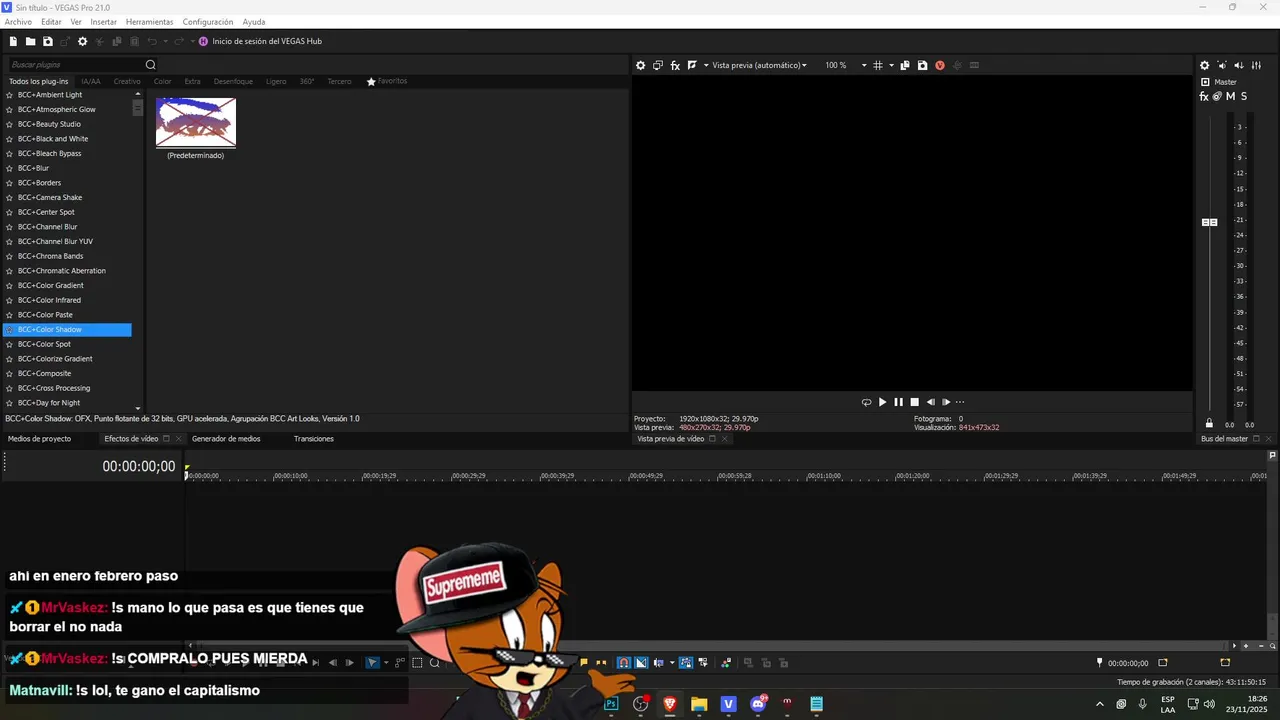Click the Buscar plugins search field
Screen dimensions: 1280x720
coord(75,65)
